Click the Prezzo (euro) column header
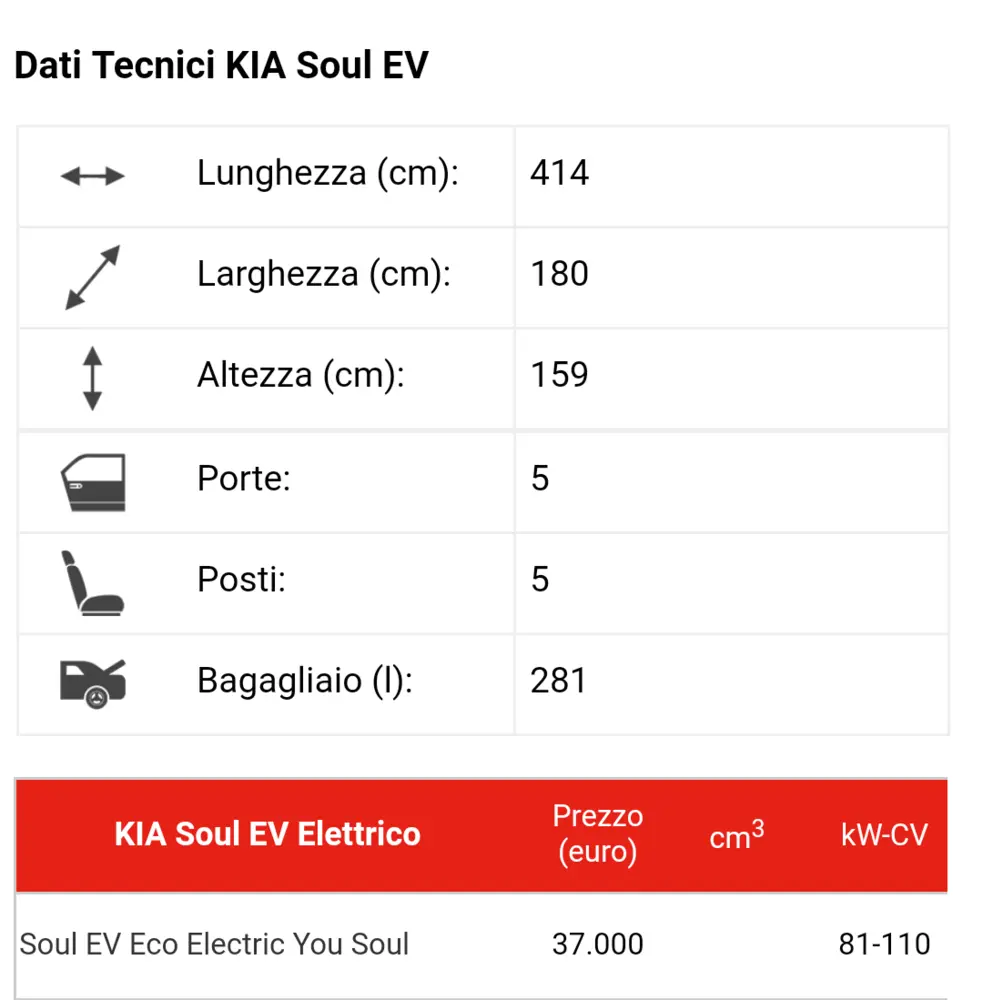Image resolution: width=983 pixels, height=1000 pixels. point(598,834)
